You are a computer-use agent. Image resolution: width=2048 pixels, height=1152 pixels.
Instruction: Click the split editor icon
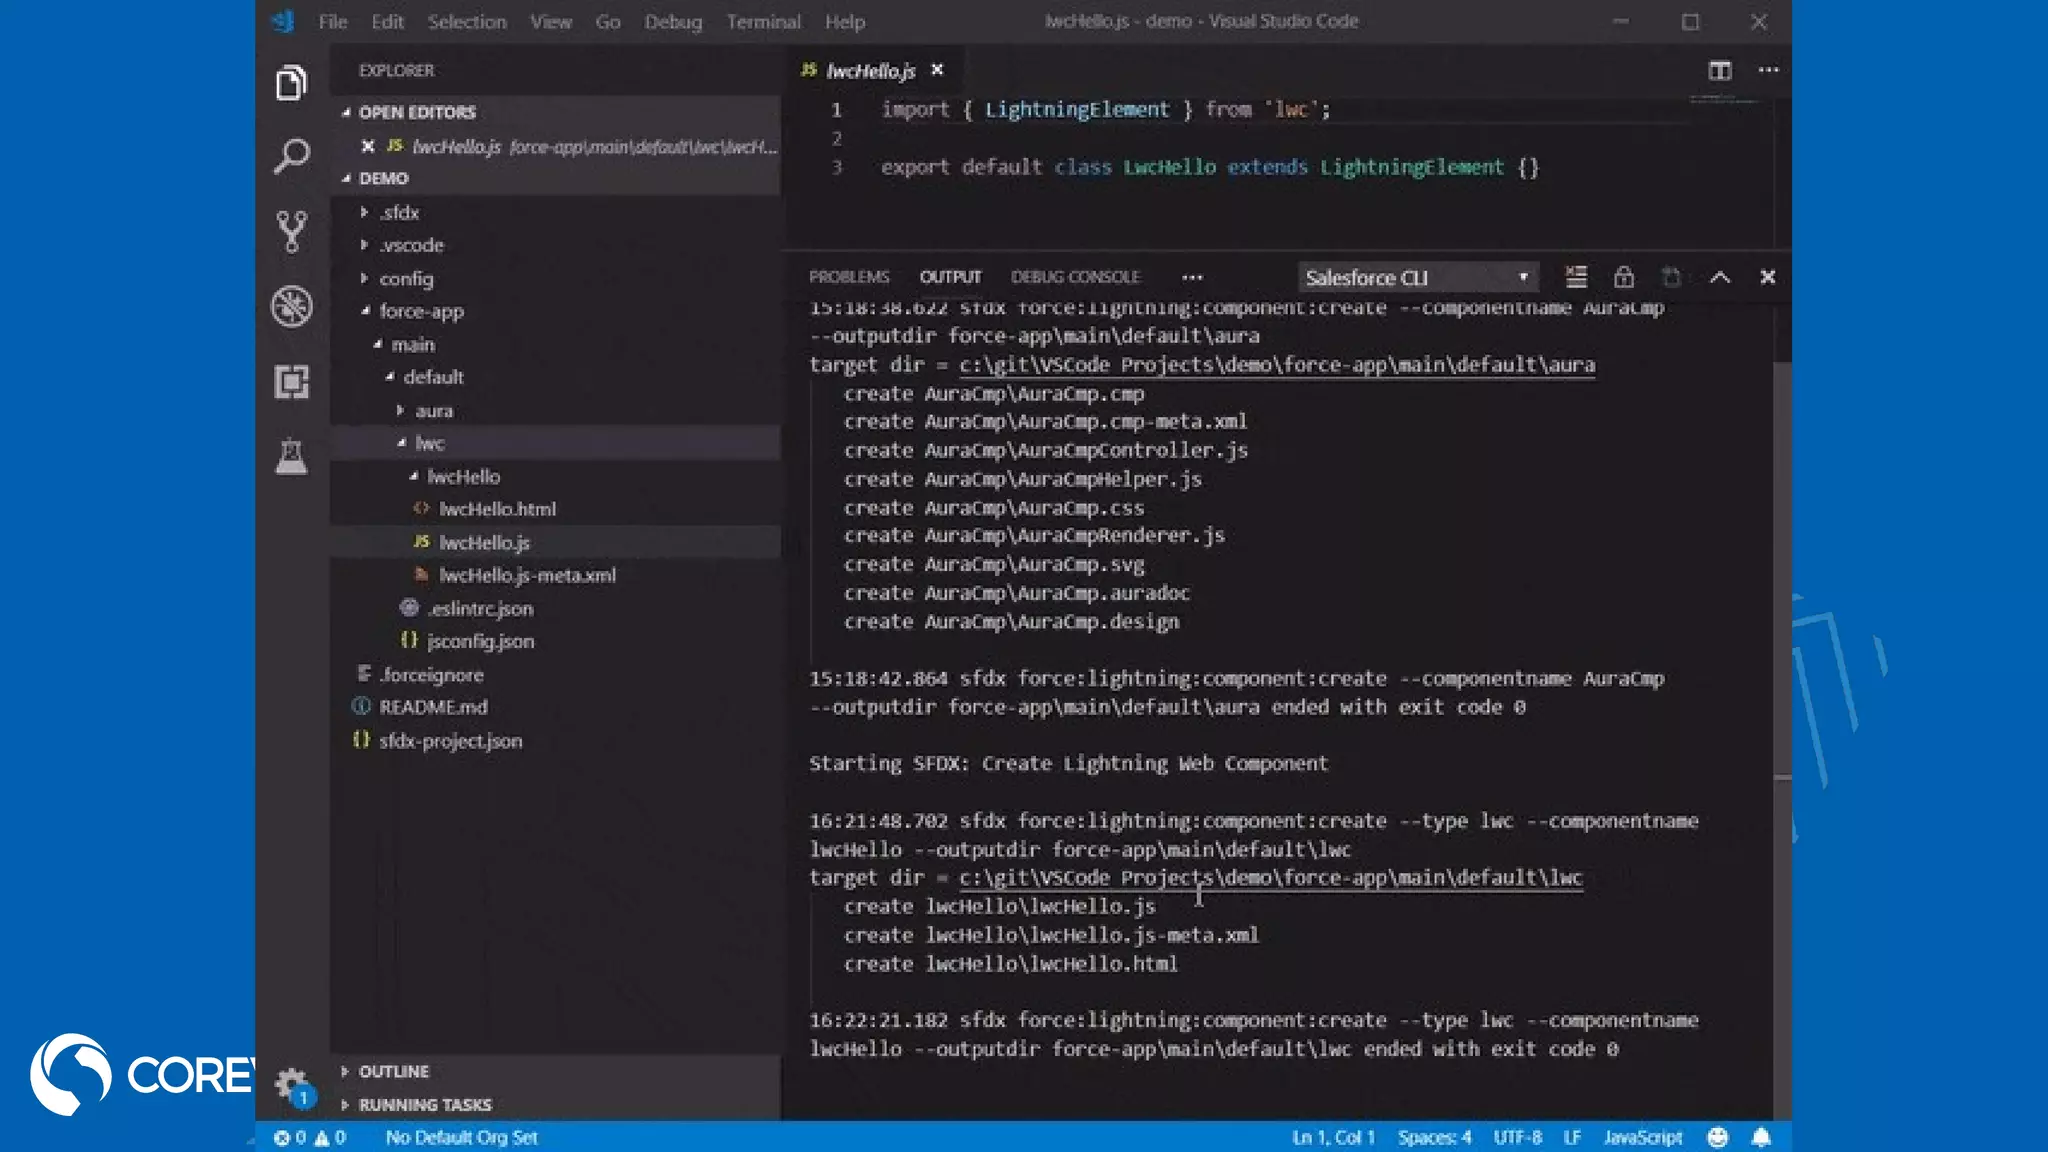(1719, 70)
